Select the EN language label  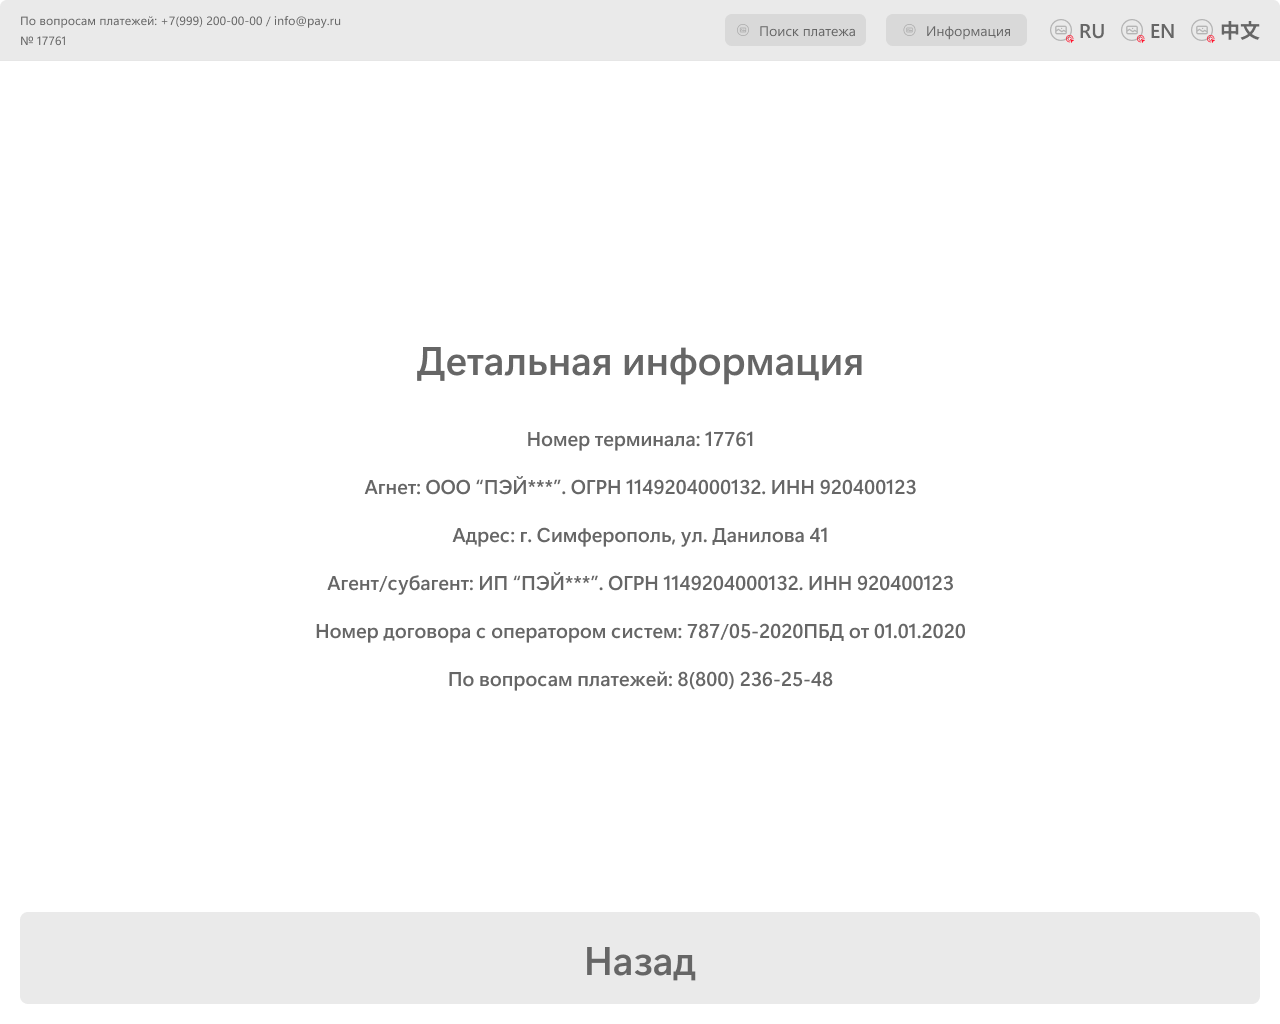pyautogui.click(x=1162, y=30)
